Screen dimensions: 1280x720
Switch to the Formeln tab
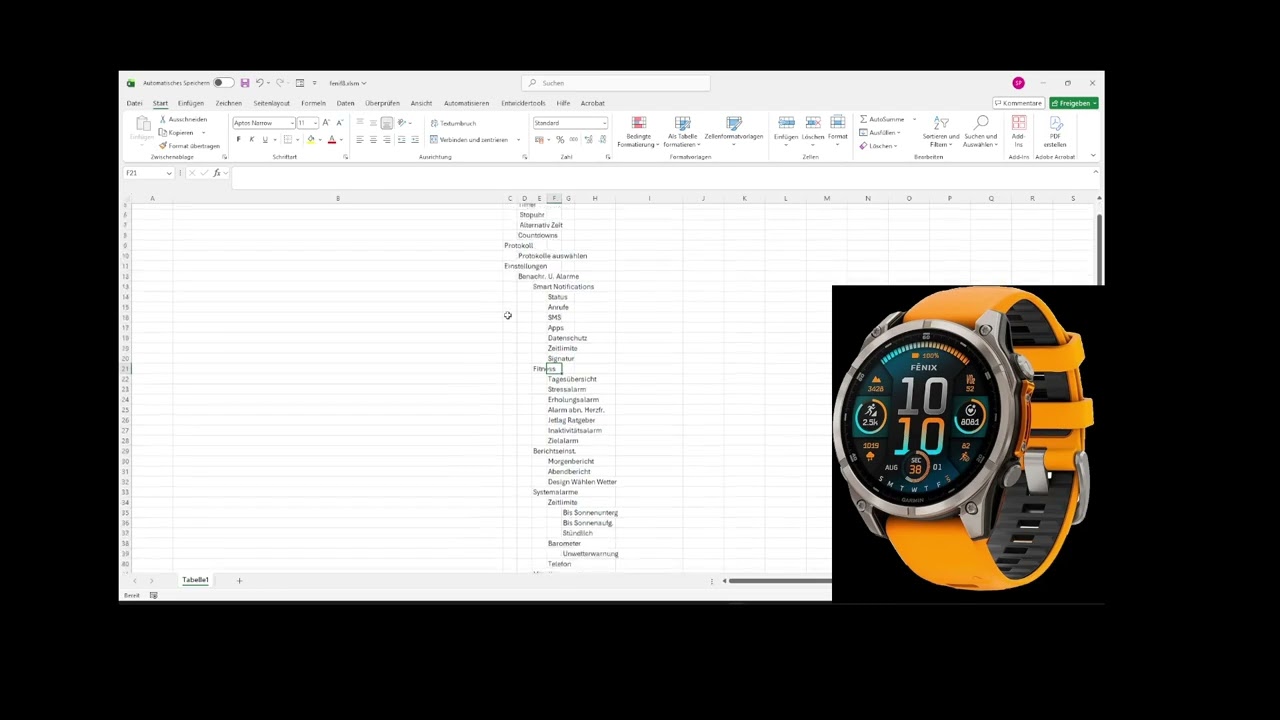313,103
